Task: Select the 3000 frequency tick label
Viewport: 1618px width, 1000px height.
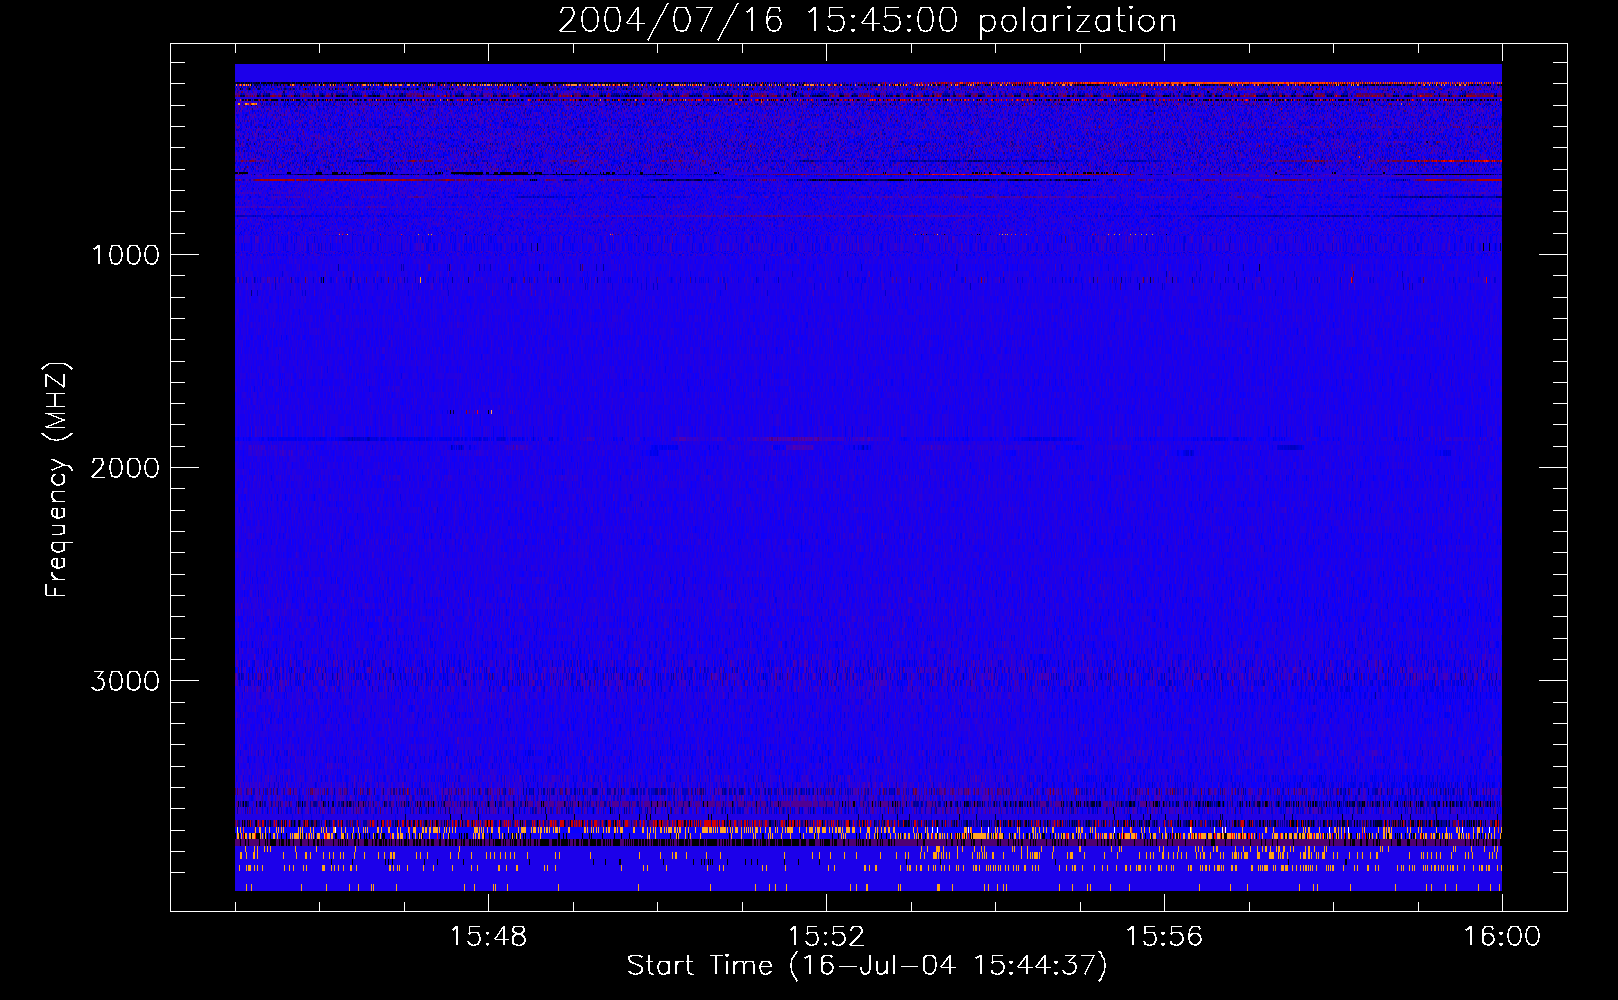Action: tap(125, 681)
